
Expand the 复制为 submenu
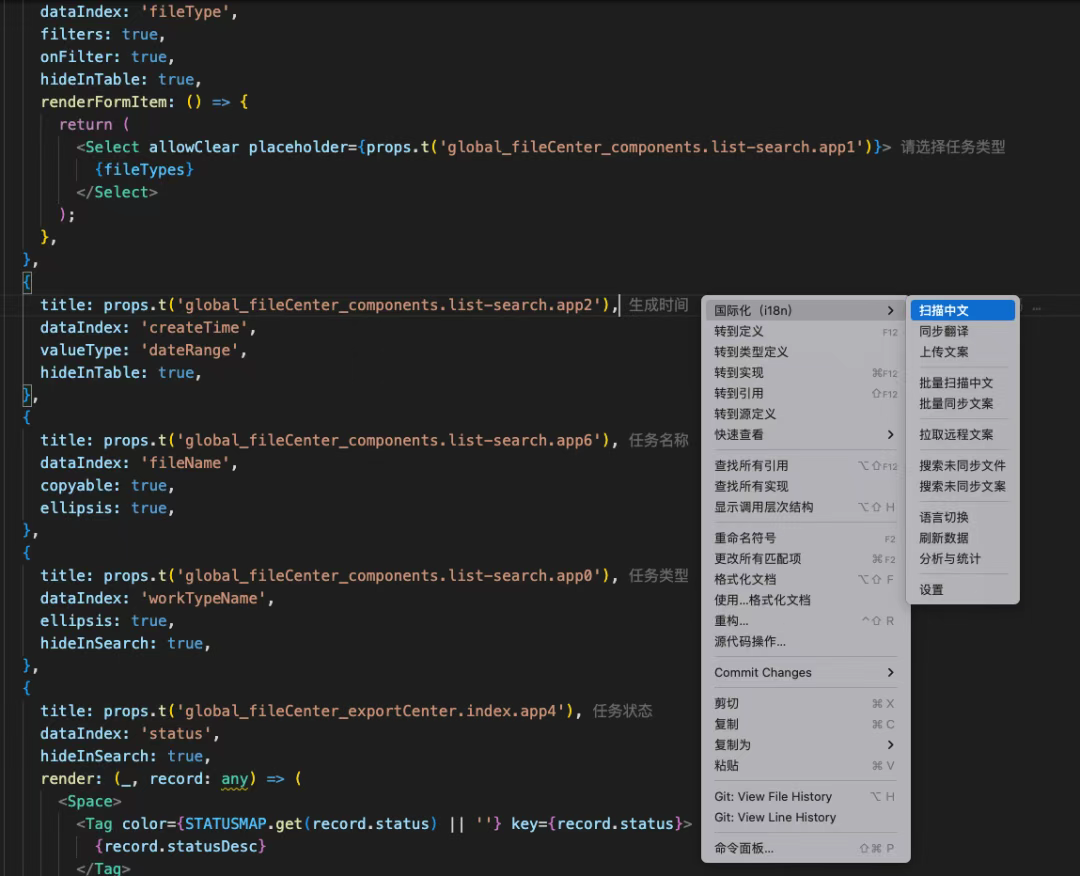pos(804,744)
